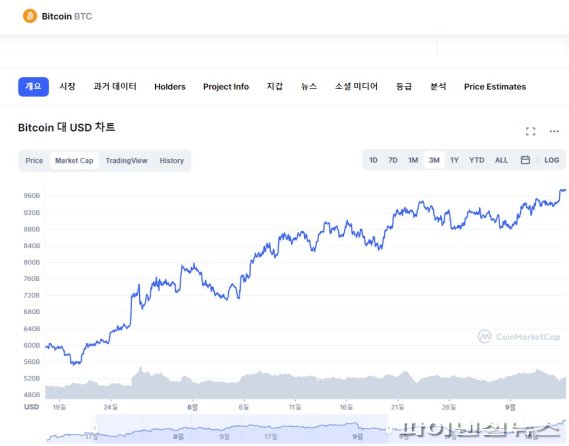Select the 7D time range

click(x=393, y=160)
